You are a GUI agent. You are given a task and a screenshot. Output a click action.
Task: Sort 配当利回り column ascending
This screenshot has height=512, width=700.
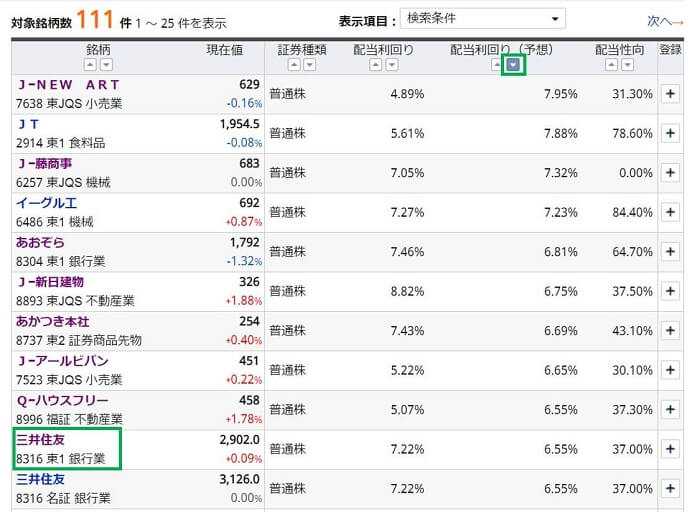point(376,65)
